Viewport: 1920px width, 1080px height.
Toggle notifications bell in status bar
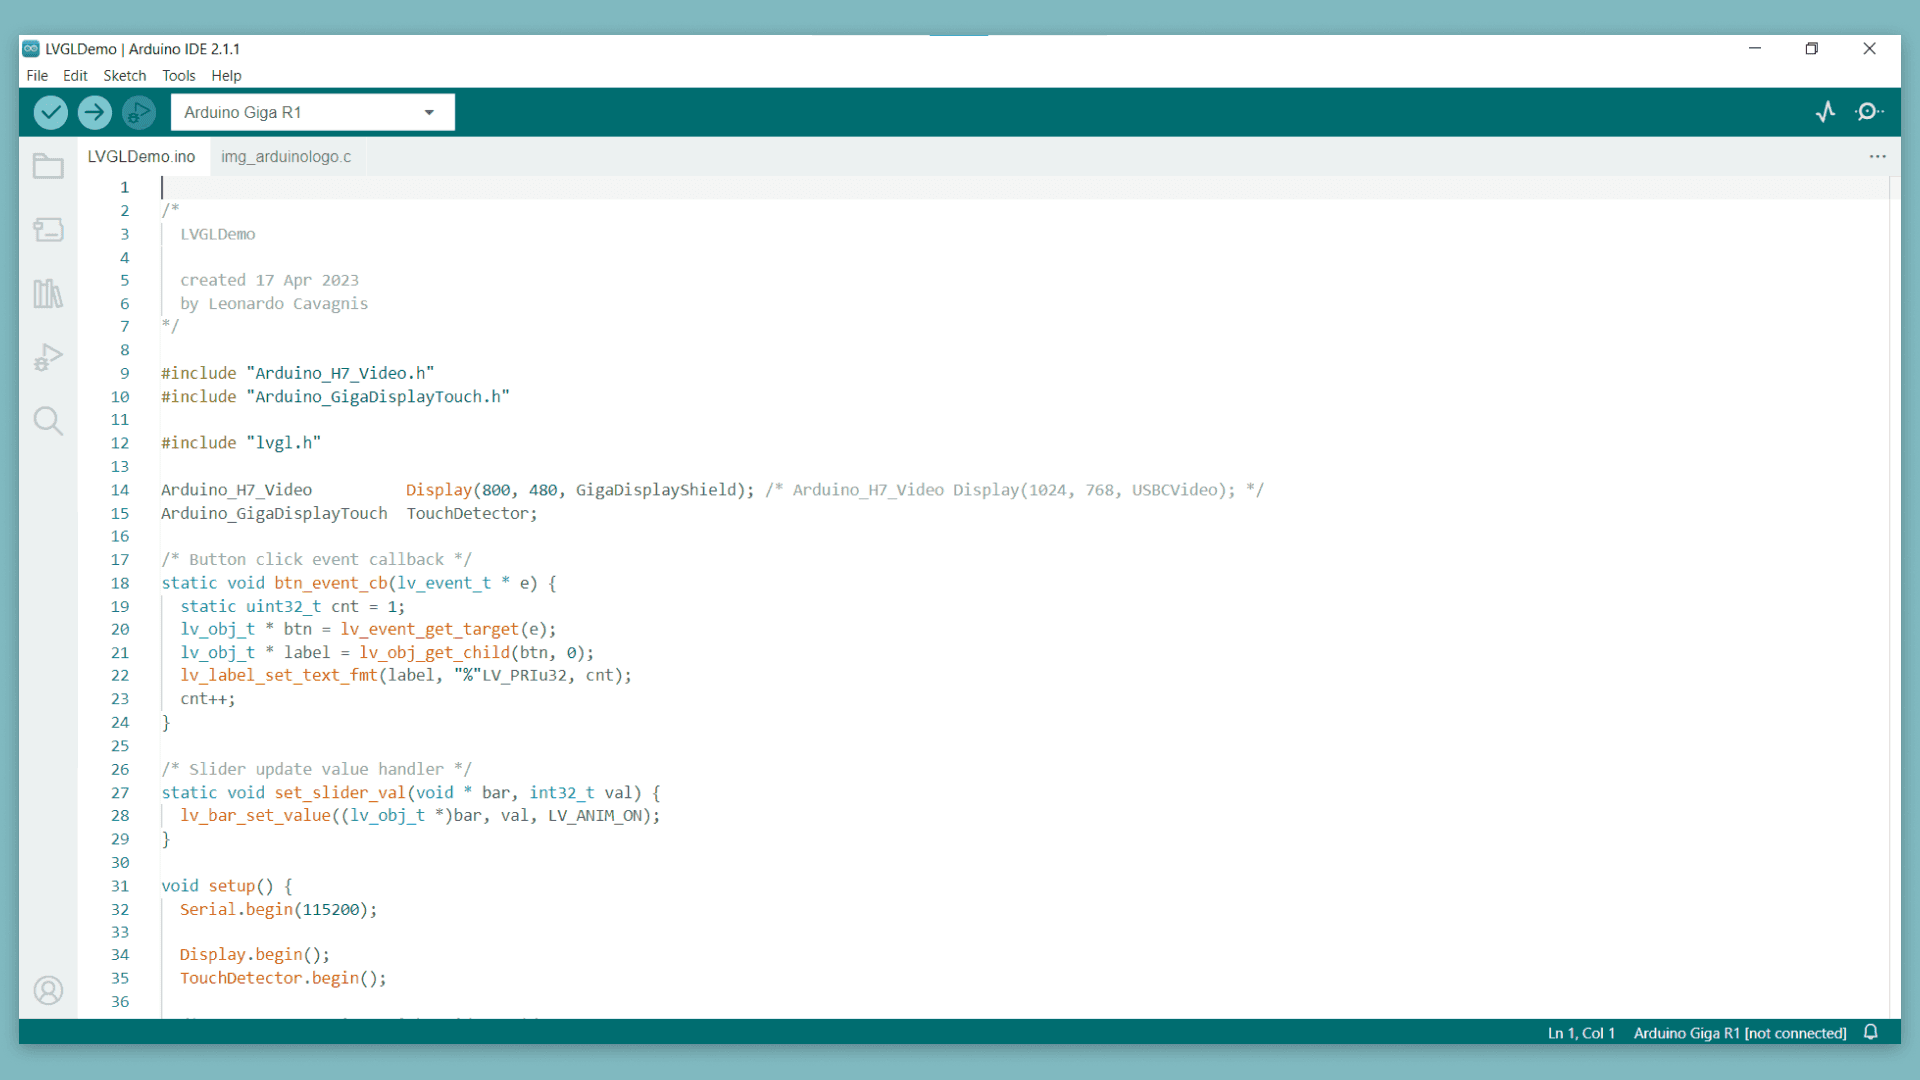(x=1871, y=1032)
